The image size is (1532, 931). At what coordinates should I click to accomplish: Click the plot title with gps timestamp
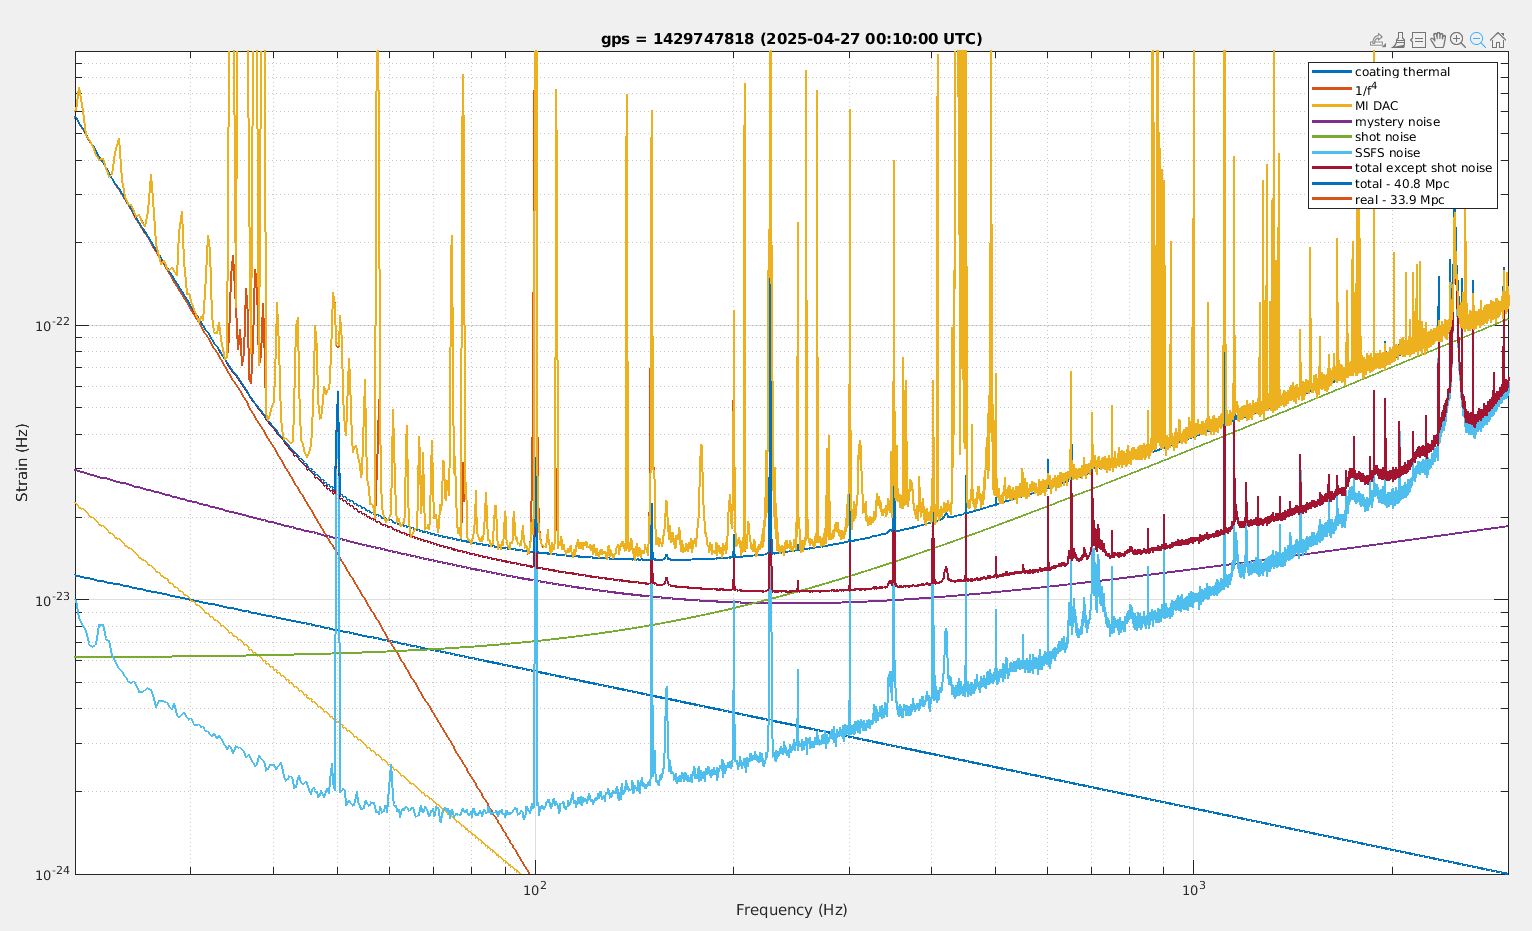pos(792,39)
